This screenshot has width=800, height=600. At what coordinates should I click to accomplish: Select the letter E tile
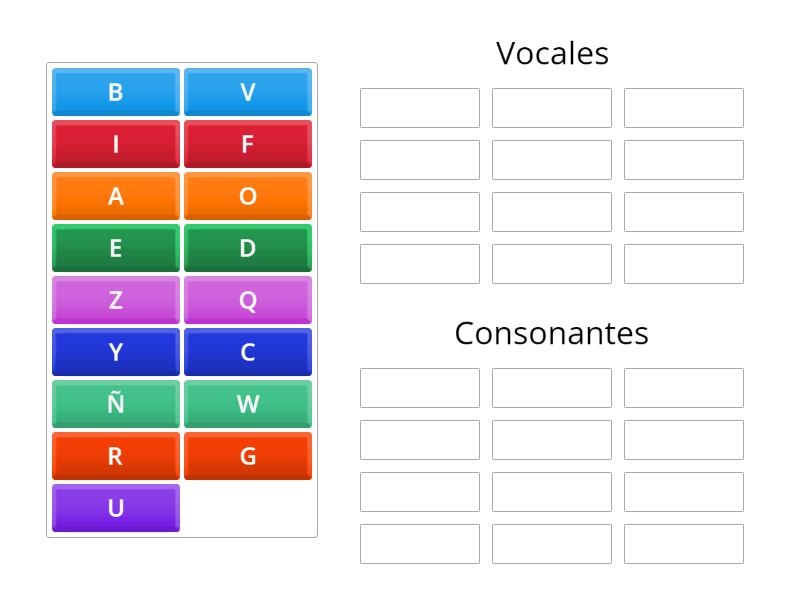115,248
